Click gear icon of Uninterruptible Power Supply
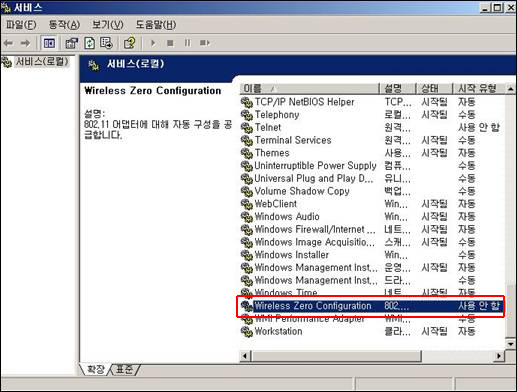This screenshot has width=517, height=392. 247,166
